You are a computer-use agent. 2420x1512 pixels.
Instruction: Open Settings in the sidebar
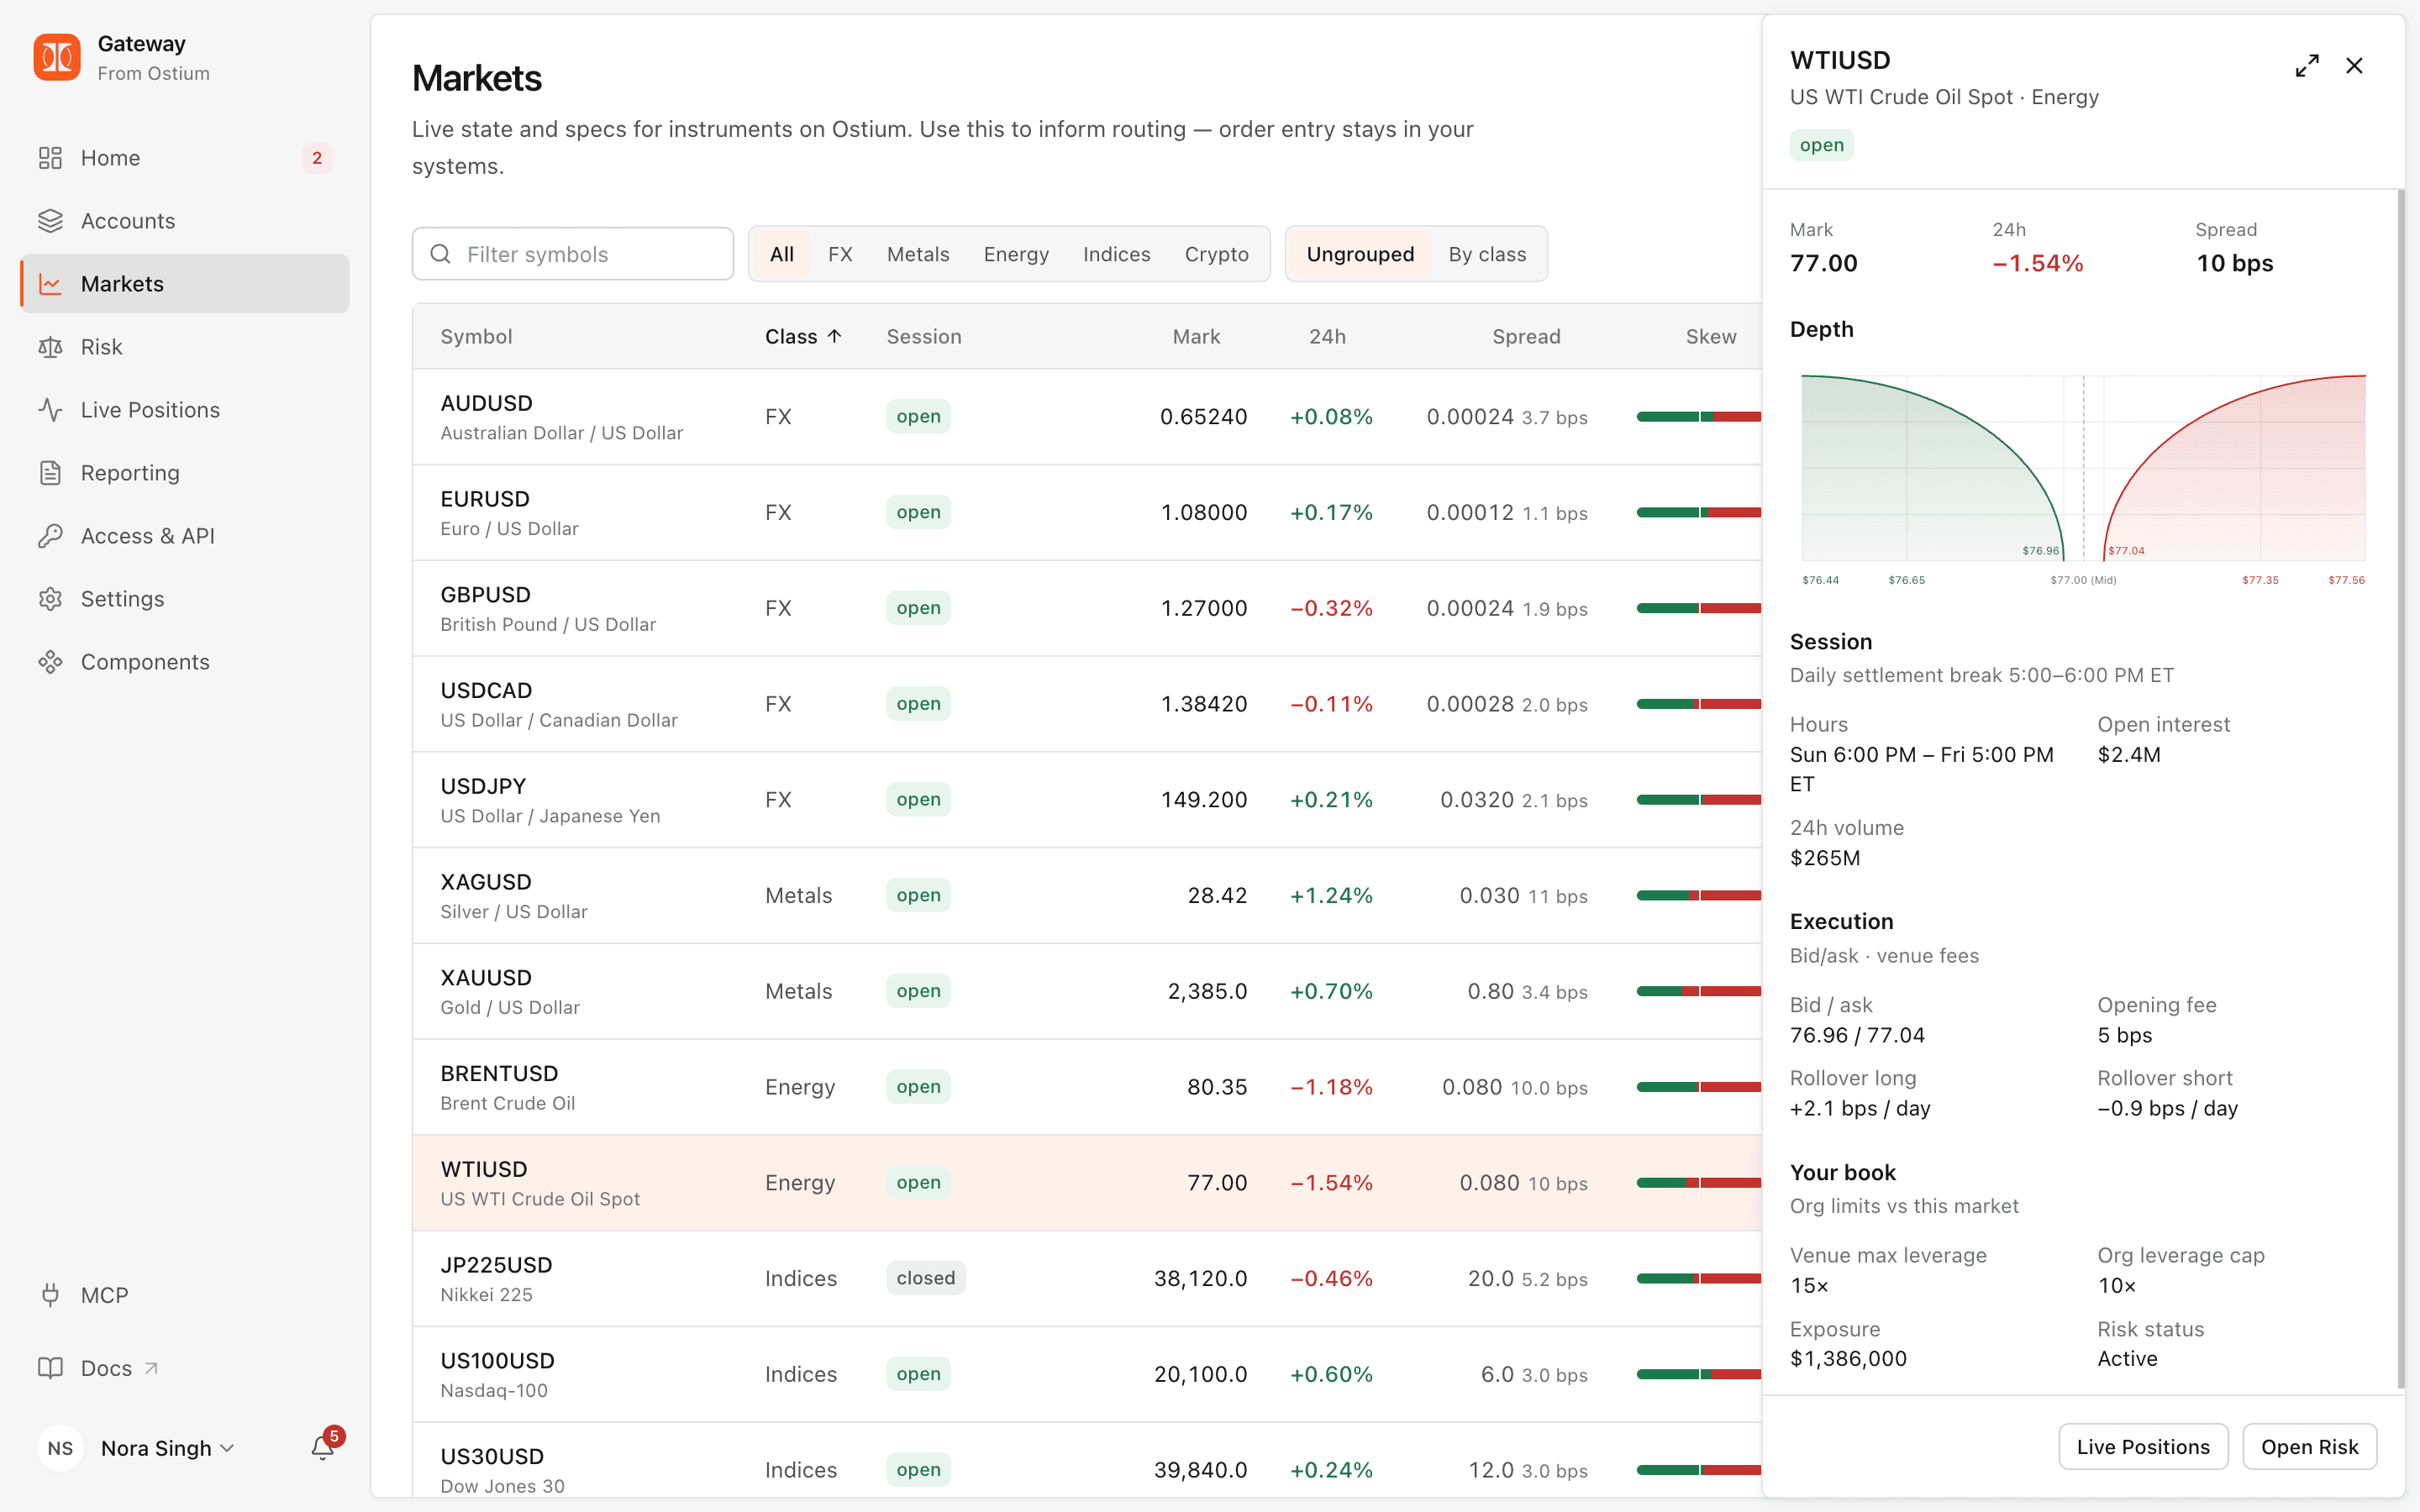click(x=185, y=599)
